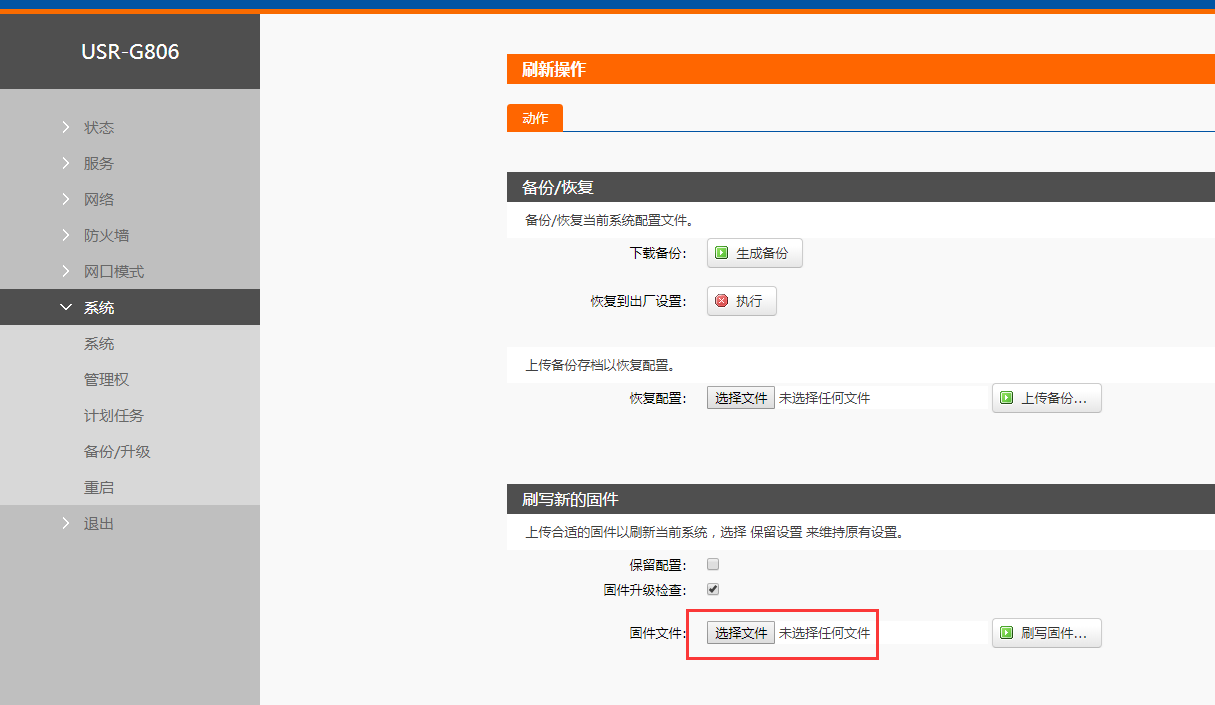Select the 动作 tab
1215x705 pixels.
[535, 118]
